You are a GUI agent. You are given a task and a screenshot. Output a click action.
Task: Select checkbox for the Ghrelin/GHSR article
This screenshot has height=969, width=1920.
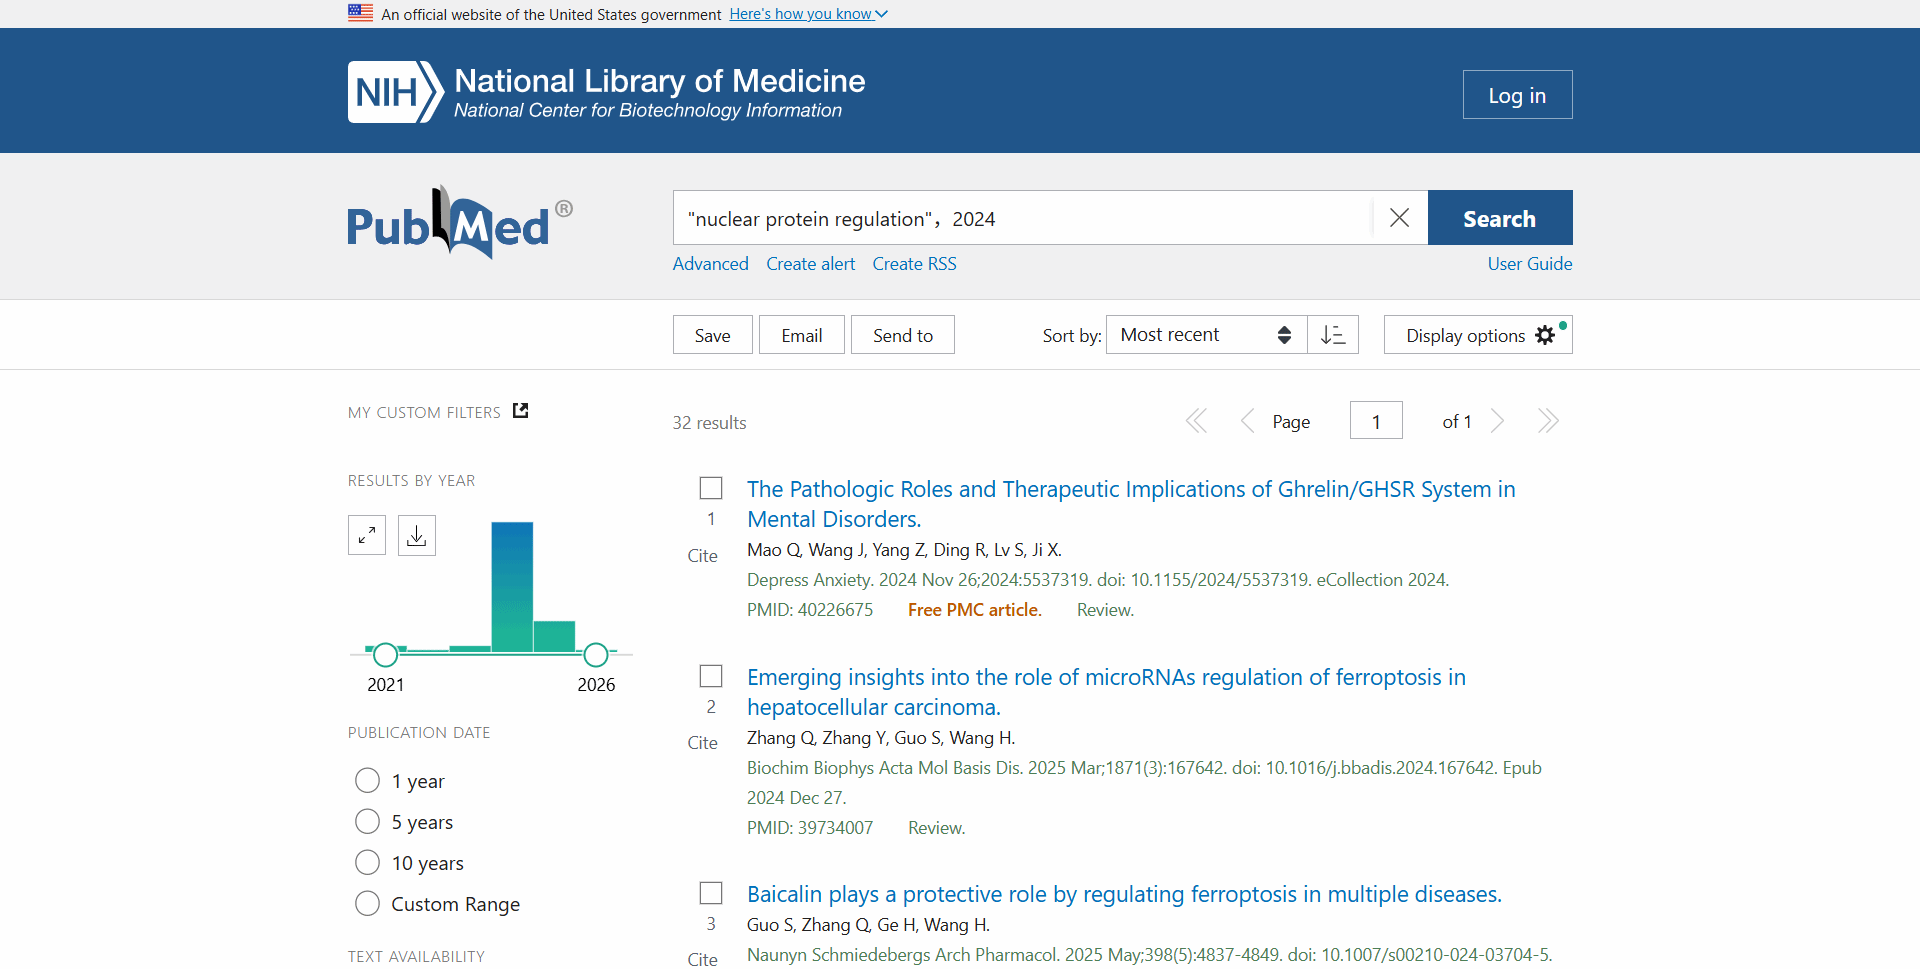tap(711, 488)
